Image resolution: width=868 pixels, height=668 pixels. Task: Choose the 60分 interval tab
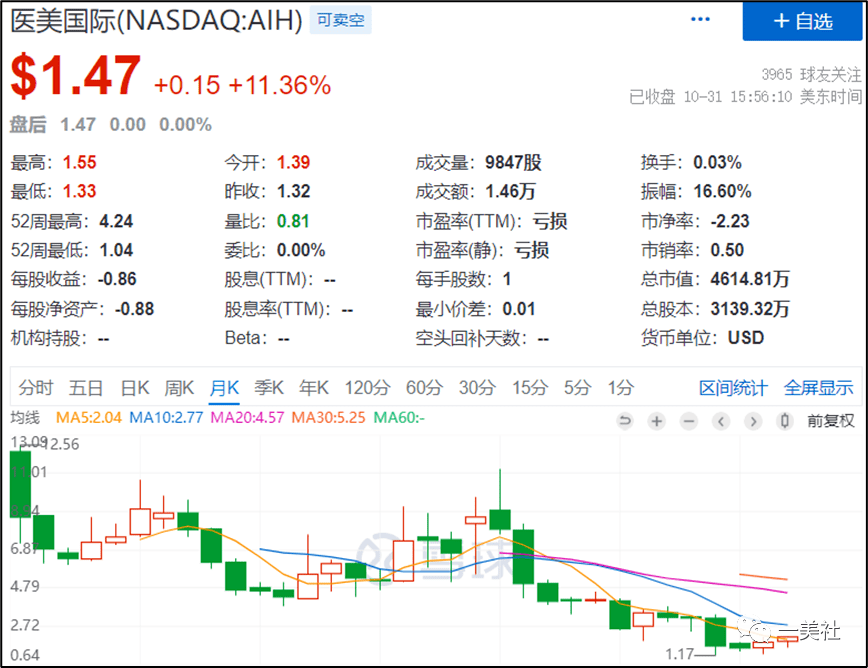tap(424, 388)
